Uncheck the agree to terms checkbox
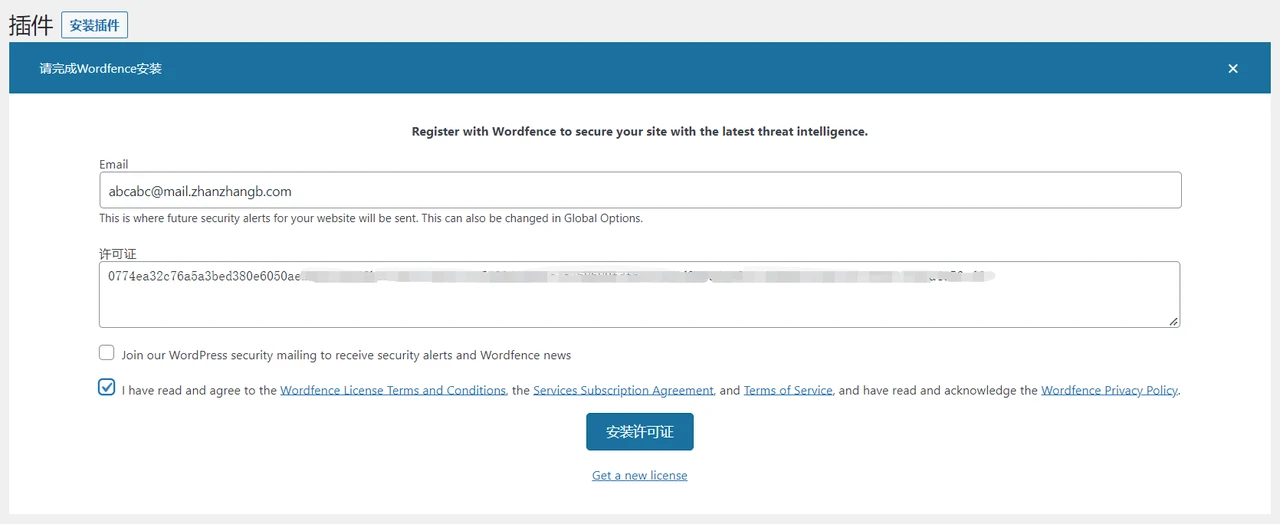Image resolution: width=1280 pixels, height=524 pixels. [107, 388]
